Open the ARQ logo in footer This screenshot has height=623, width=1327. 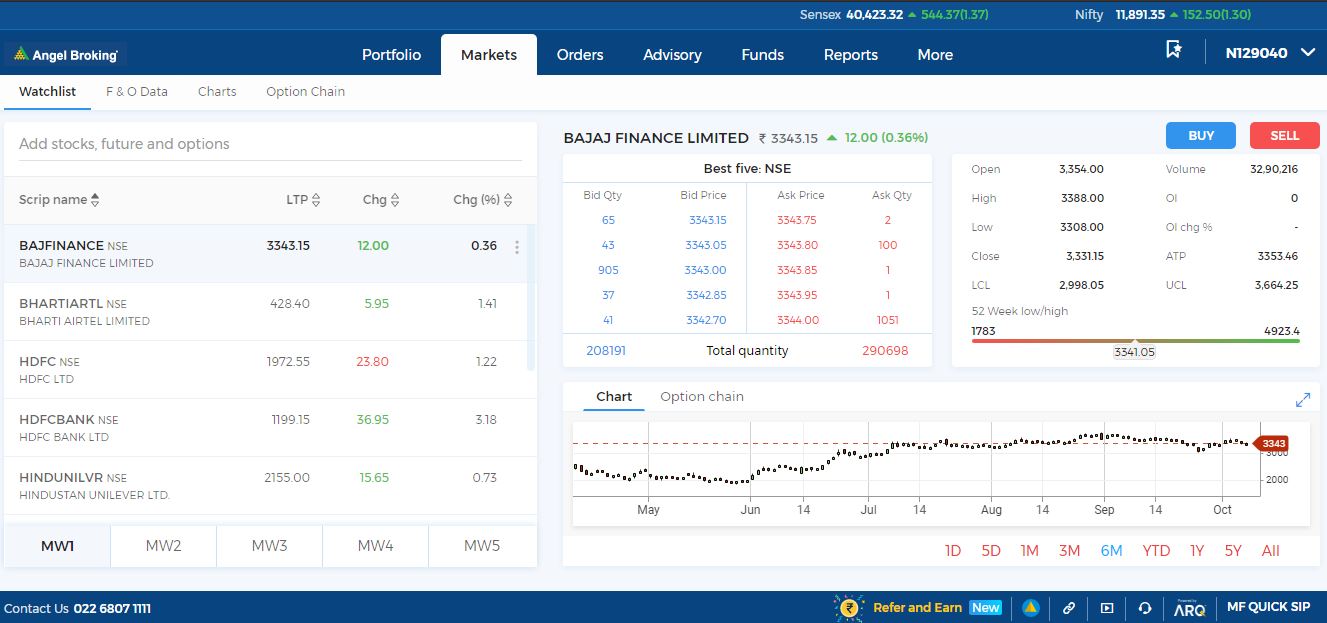[x=1189, y=607]
